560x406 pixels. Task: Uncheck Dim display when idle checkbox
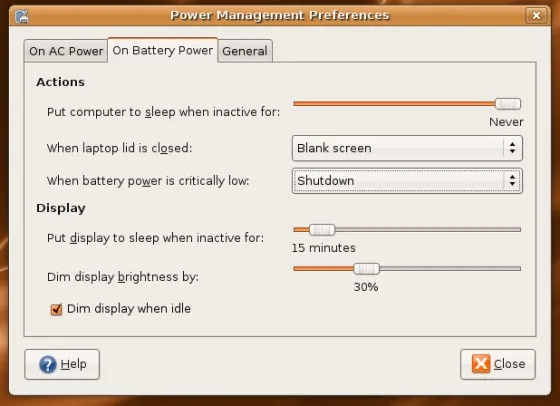tap(56, 309)
